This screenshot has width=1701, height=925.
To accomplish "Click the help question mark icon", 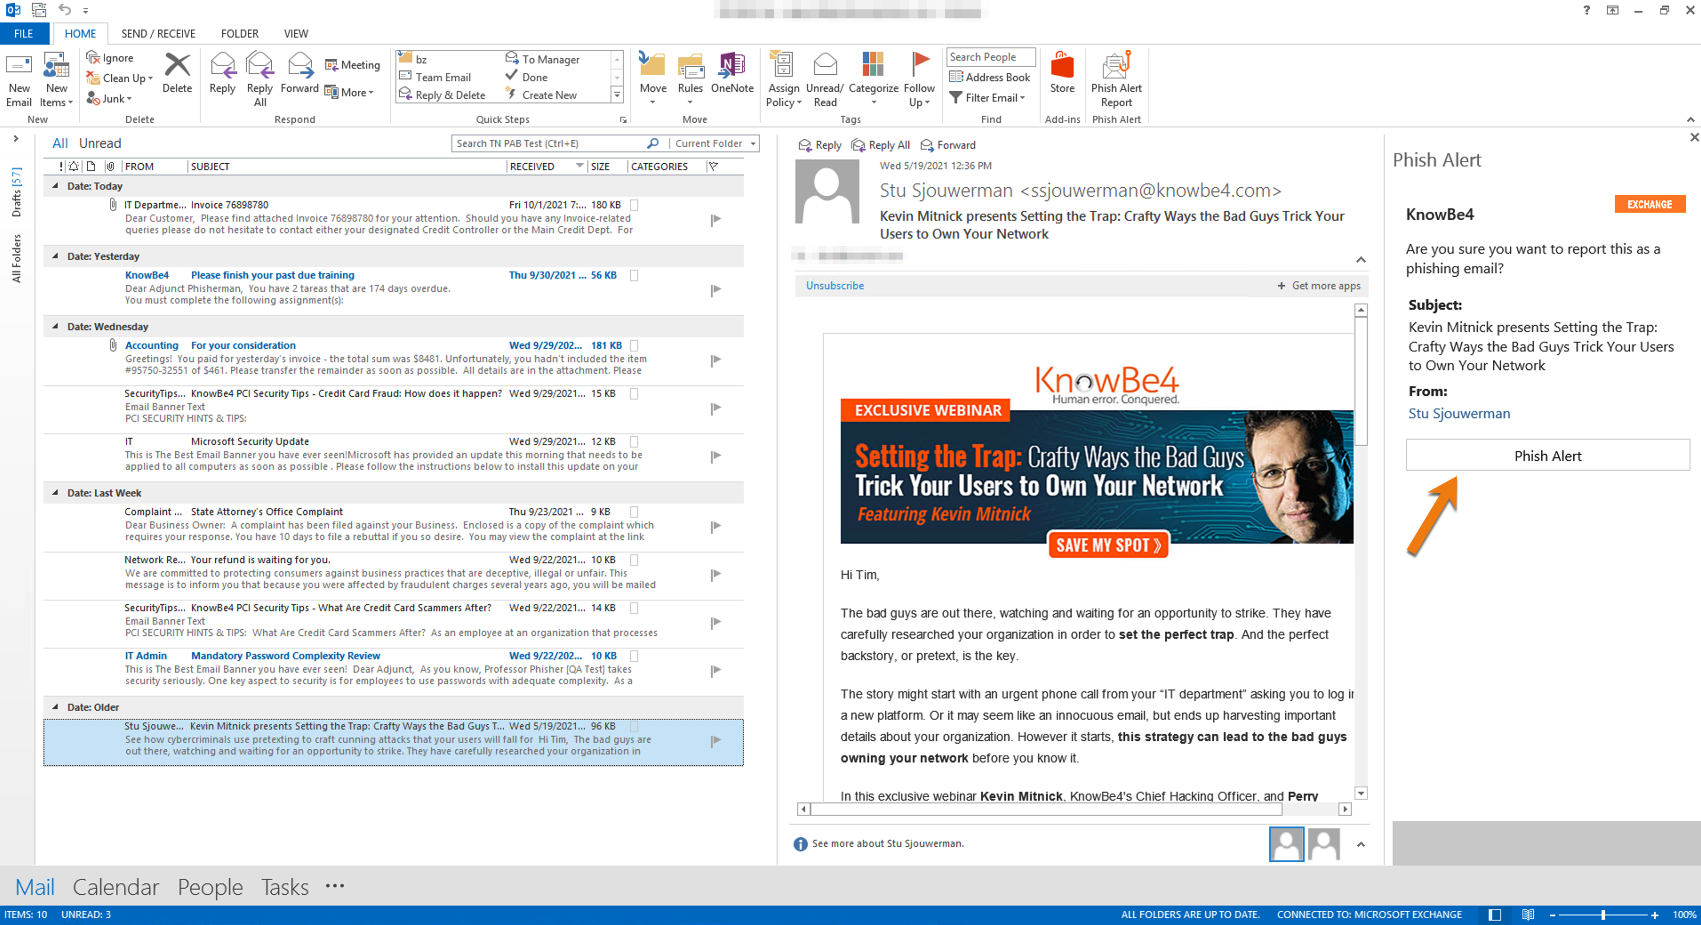I will (x=1586, y=10).
